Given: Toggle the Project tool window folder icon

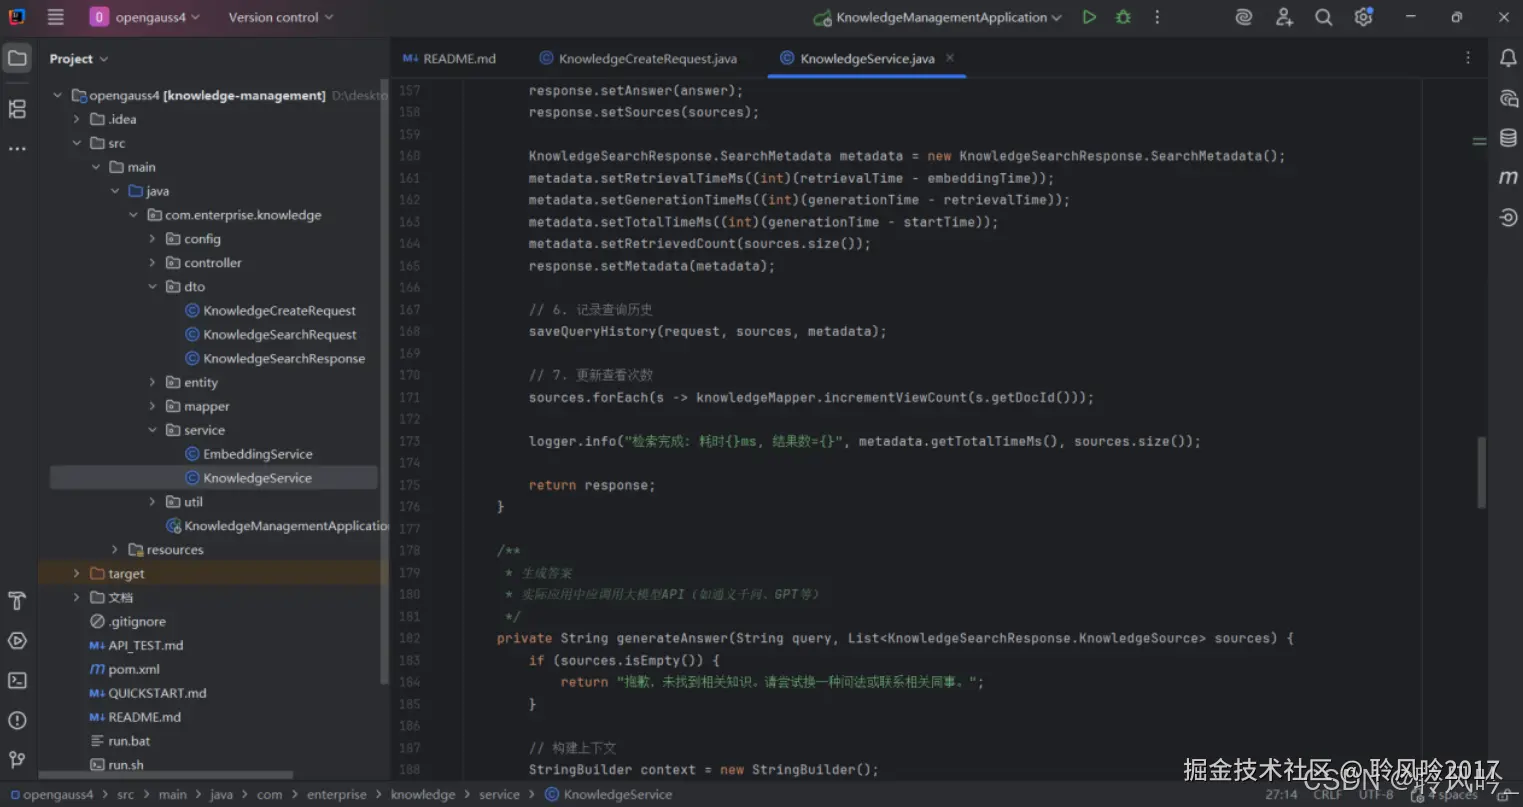Looking at the screenshot, I should [x=17, y=58].
